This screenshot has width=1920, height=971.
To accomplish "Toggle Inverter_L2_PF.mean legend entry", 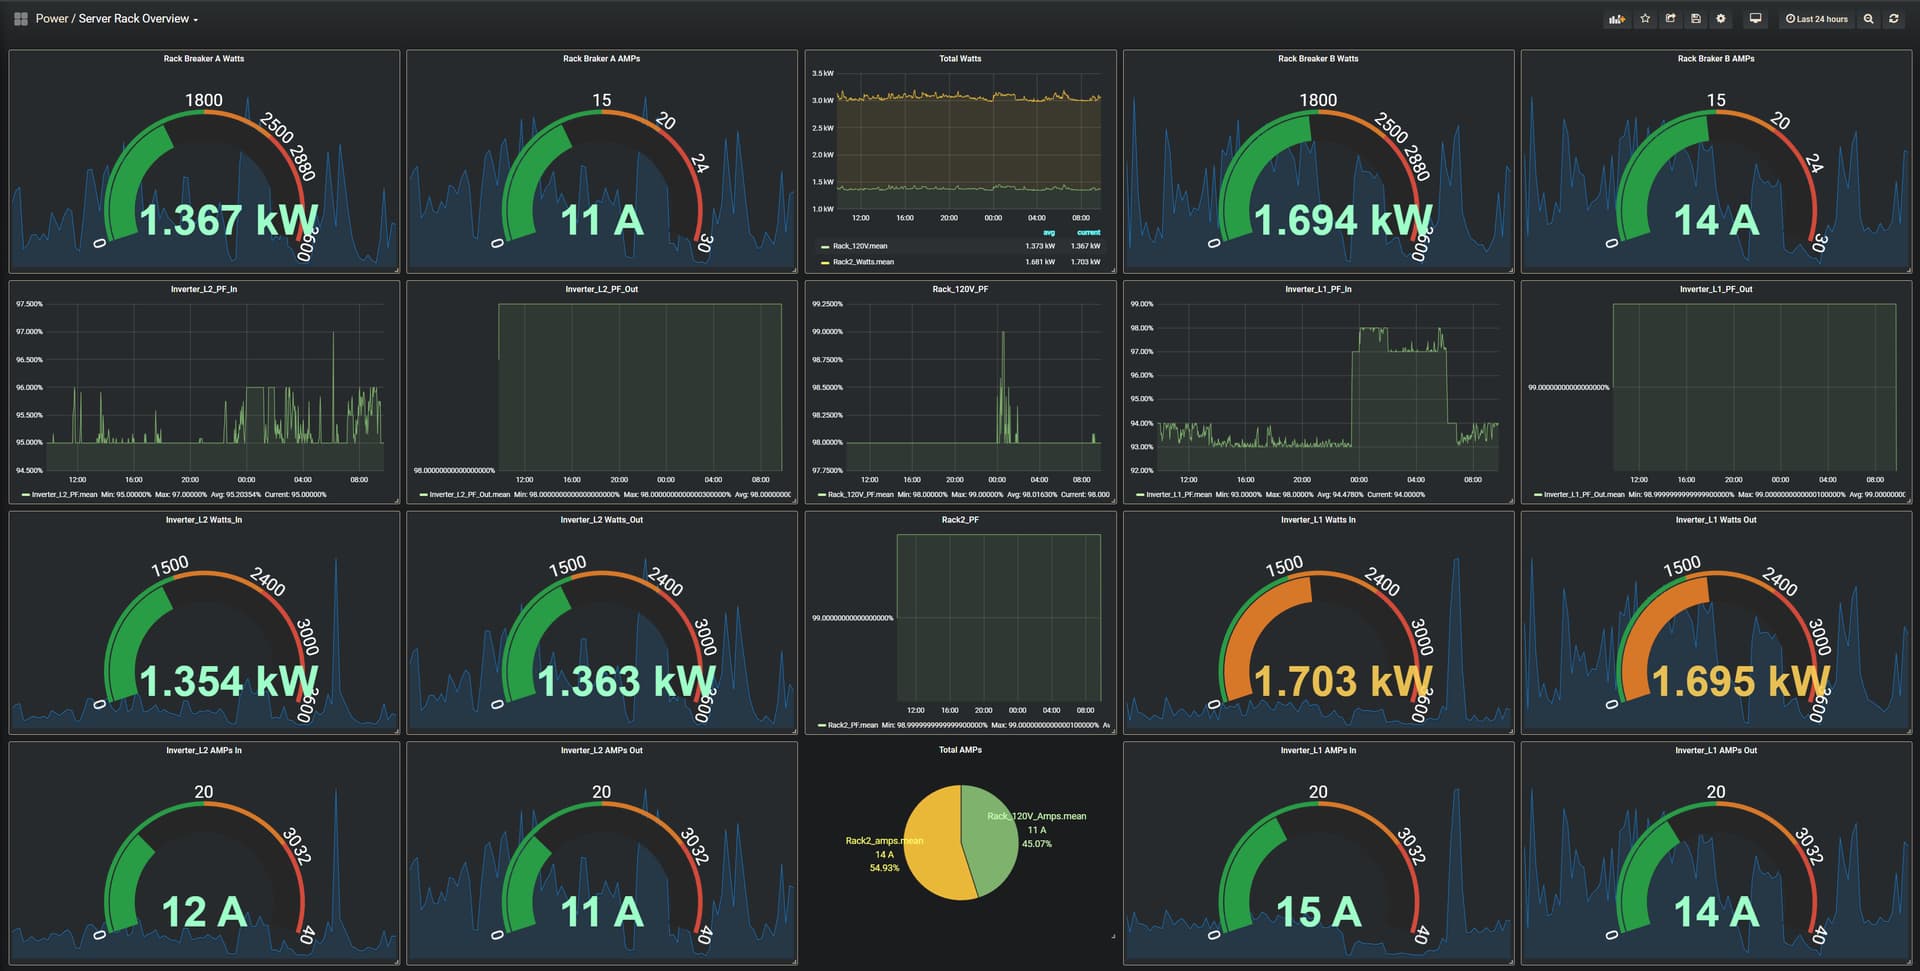I will (x=64, y=494).
